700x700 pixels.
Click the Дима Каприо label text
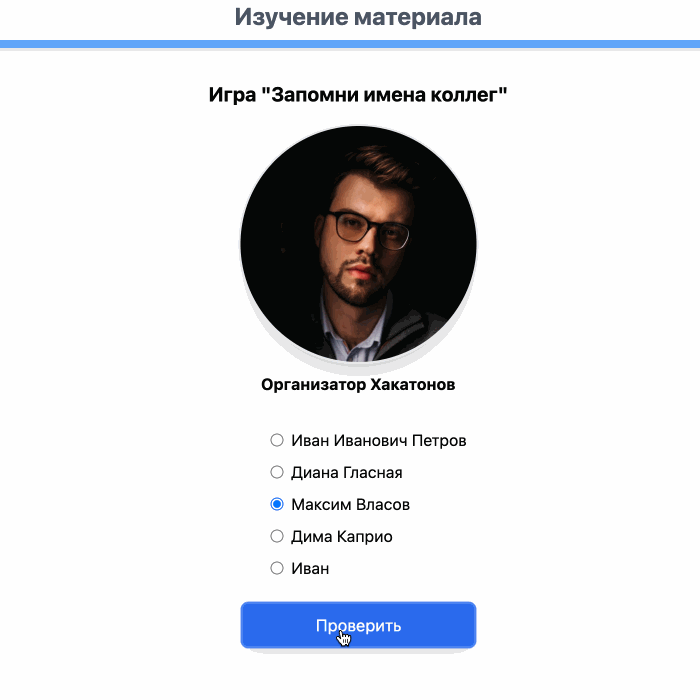pos(342,537)
